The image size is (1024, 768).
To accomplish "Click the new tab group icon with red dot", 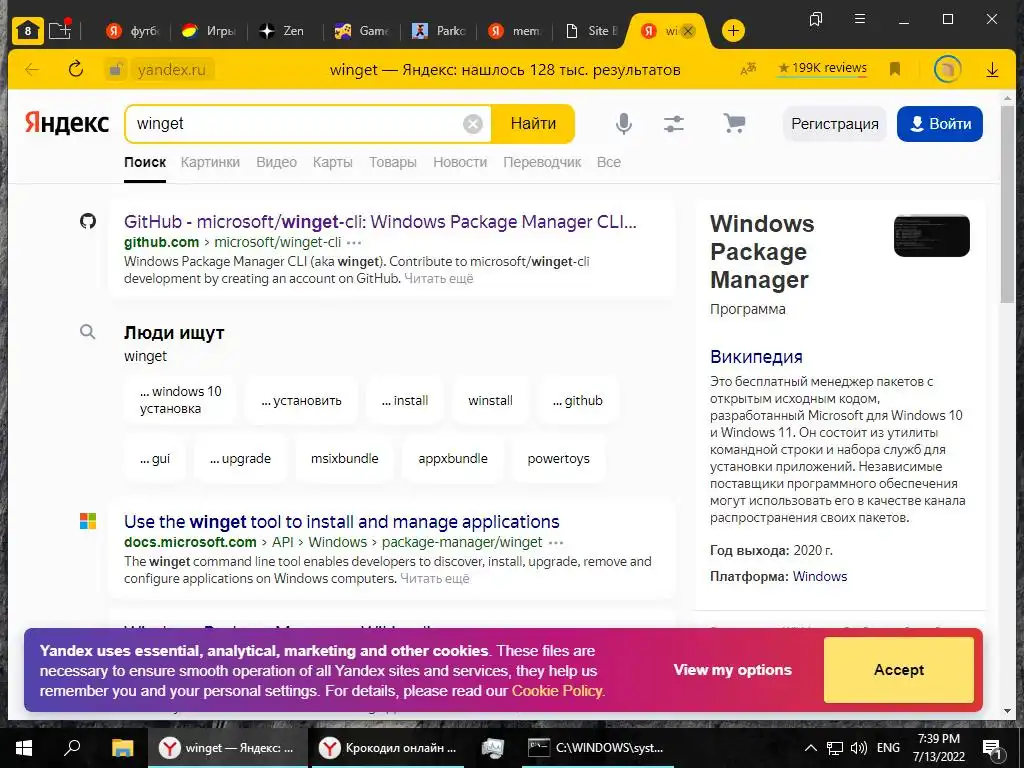I will tap(60, 30).
